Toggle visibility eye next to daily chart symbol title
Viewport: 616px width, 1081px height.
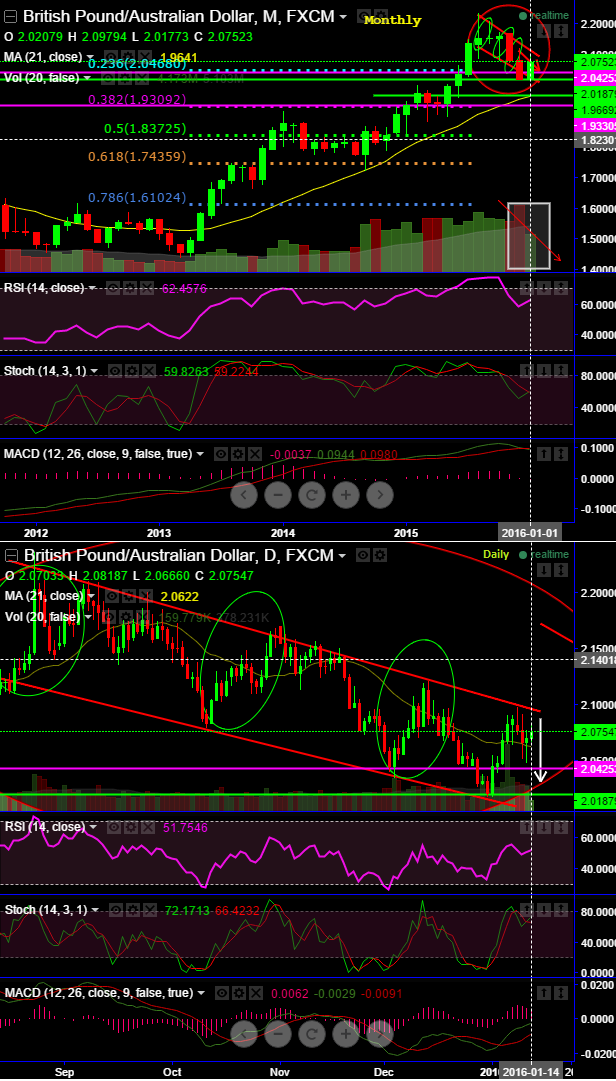[x=363, y=555]
